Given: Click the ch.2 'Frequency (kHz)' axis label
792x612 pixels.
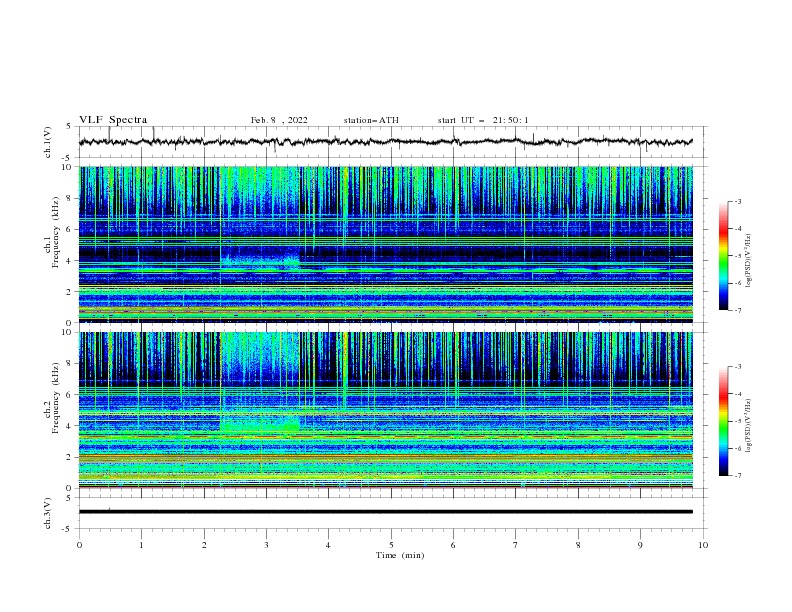Looking at the screenshot, I should (x=56, y=398).
